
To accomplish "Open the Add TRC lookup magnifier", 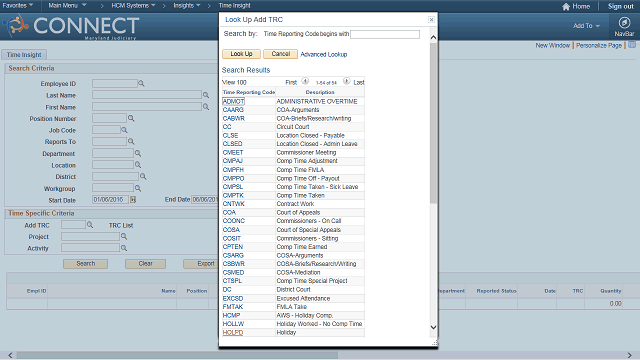I will coord(90,225).
